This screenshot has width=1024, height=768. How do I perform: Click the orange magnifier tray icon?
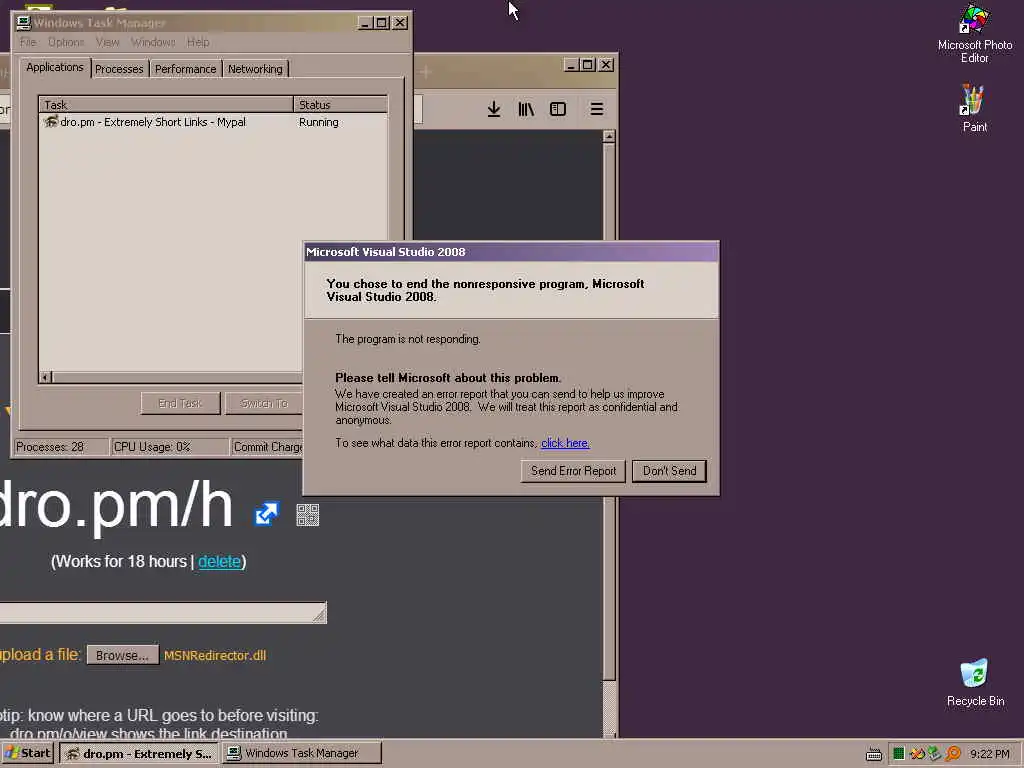click(x=953, y=754)
